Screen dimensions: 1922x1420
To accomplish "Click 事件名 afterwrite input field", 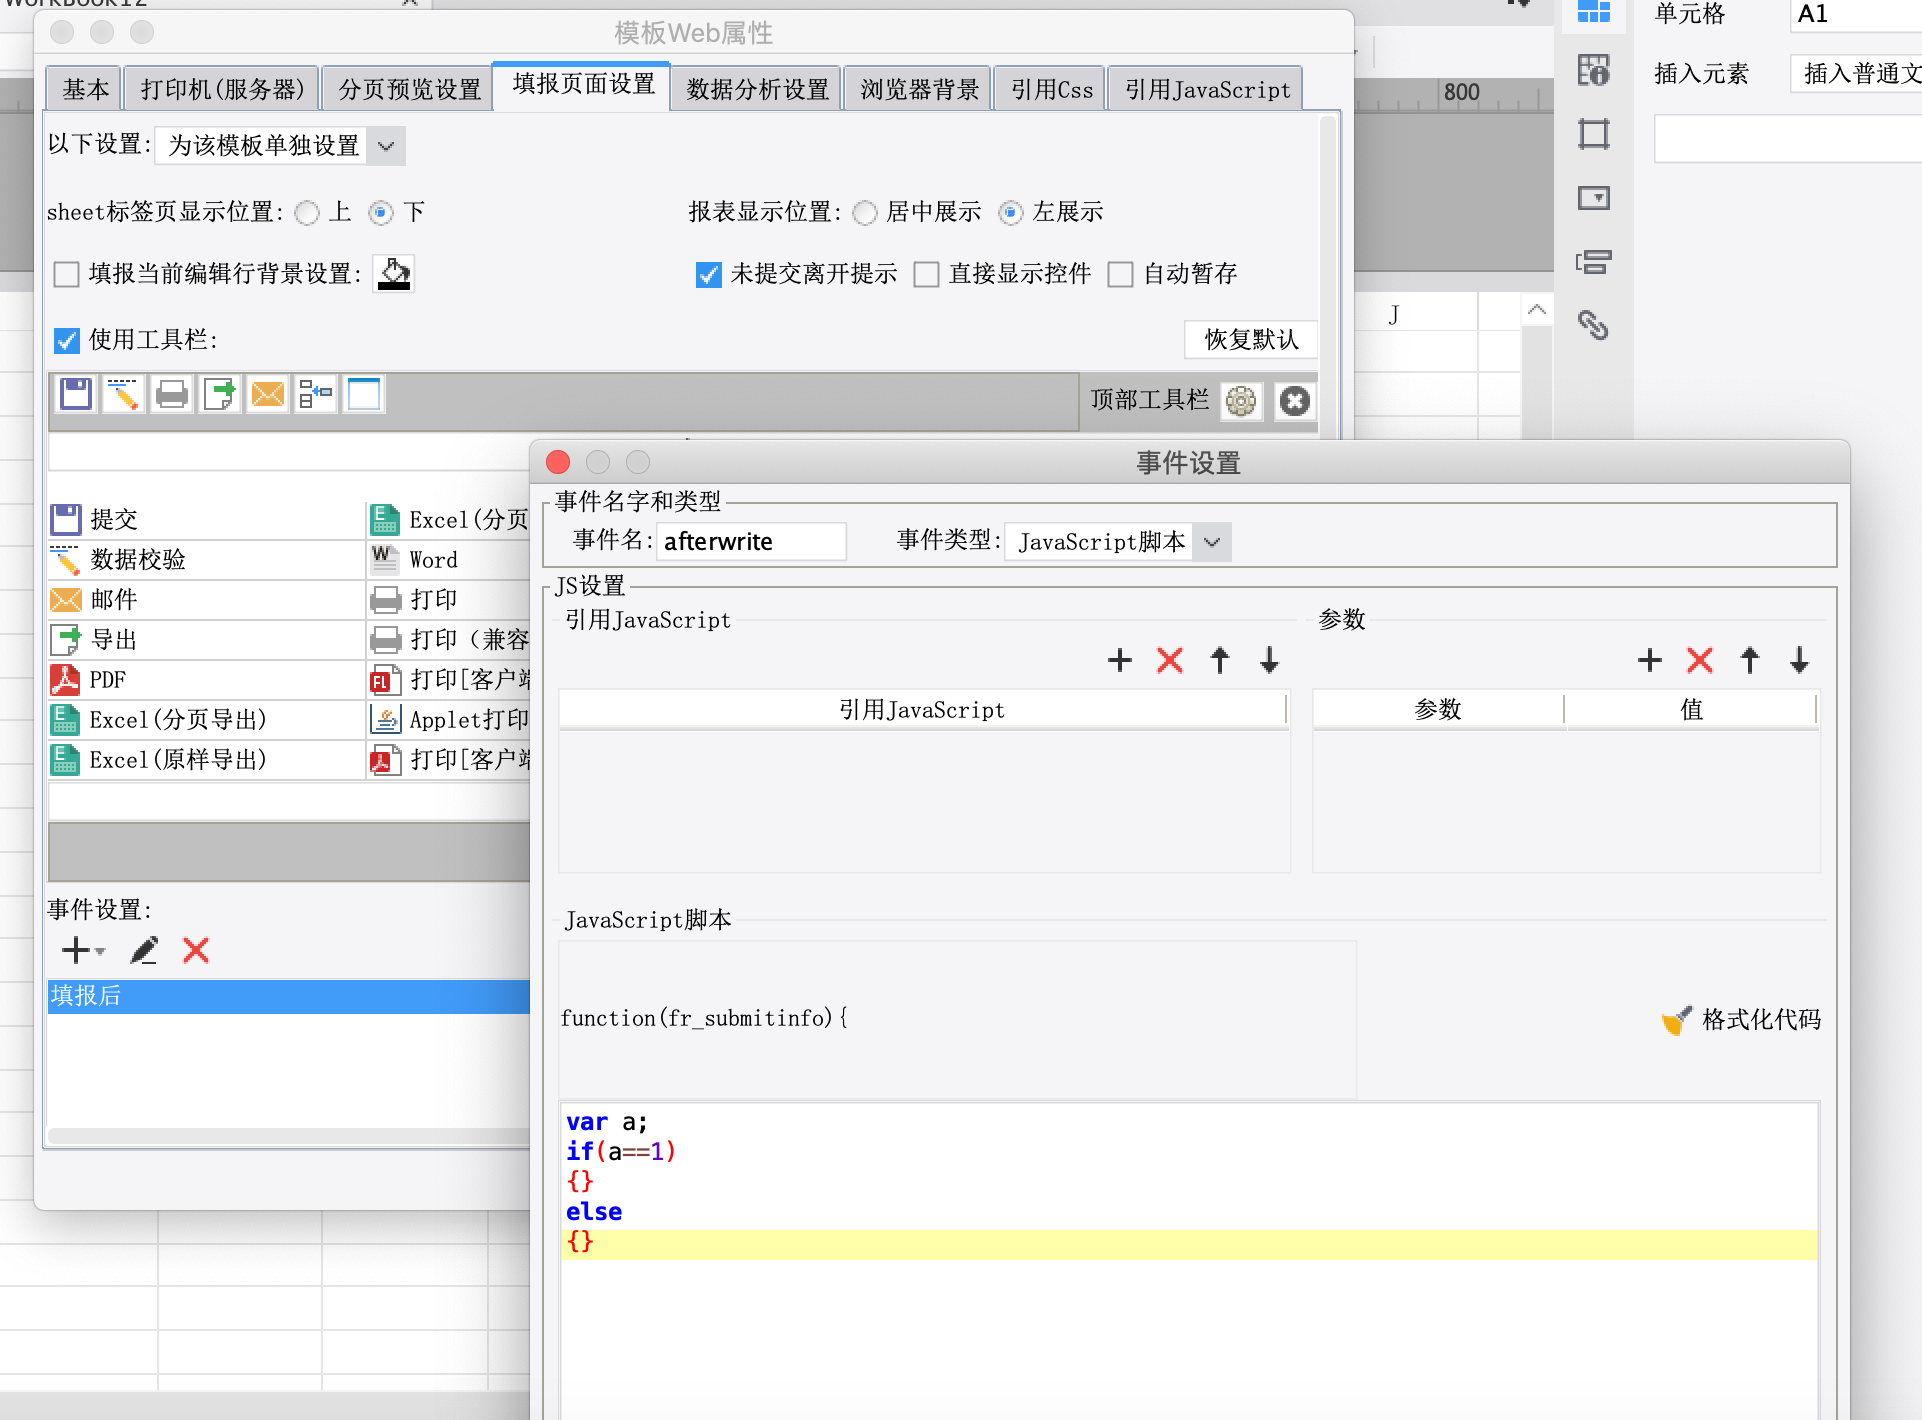I will click(751, 542).
